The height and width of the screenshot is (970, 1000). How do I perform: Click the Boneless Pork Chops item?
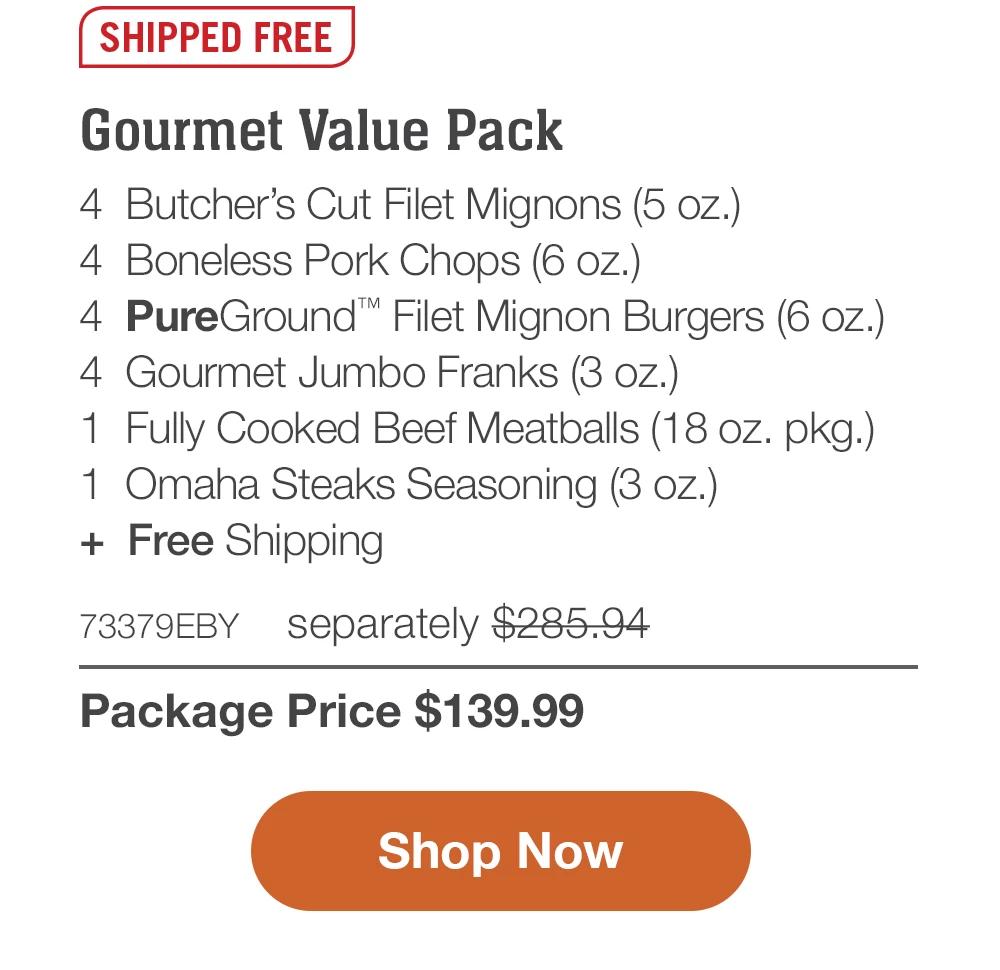click(x=383, y=260)
